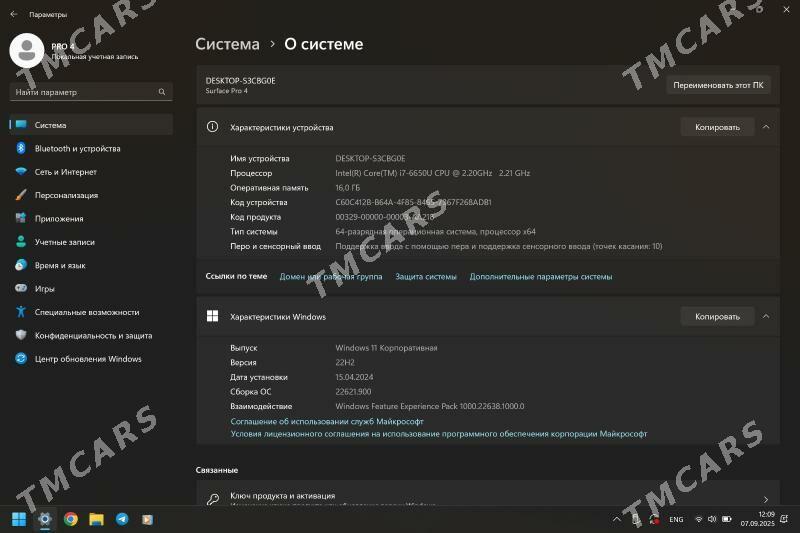Open Специальные возможности settings
The image size is (800, 533).
86,312
